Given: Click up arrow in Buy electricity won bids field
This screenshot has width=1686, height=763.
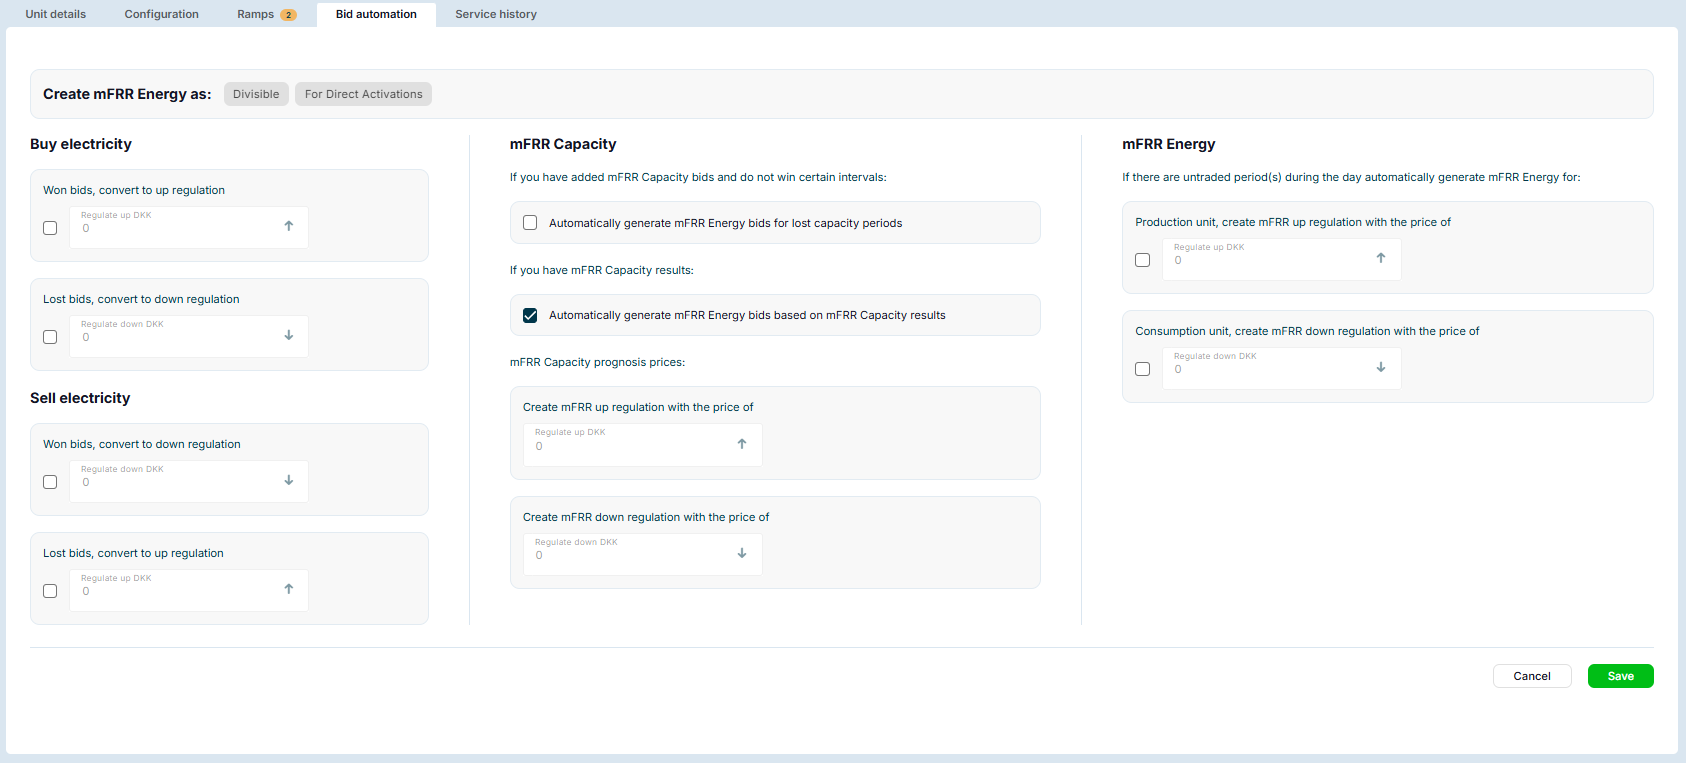Looking at the screenshot, I should tap(289, 226).
